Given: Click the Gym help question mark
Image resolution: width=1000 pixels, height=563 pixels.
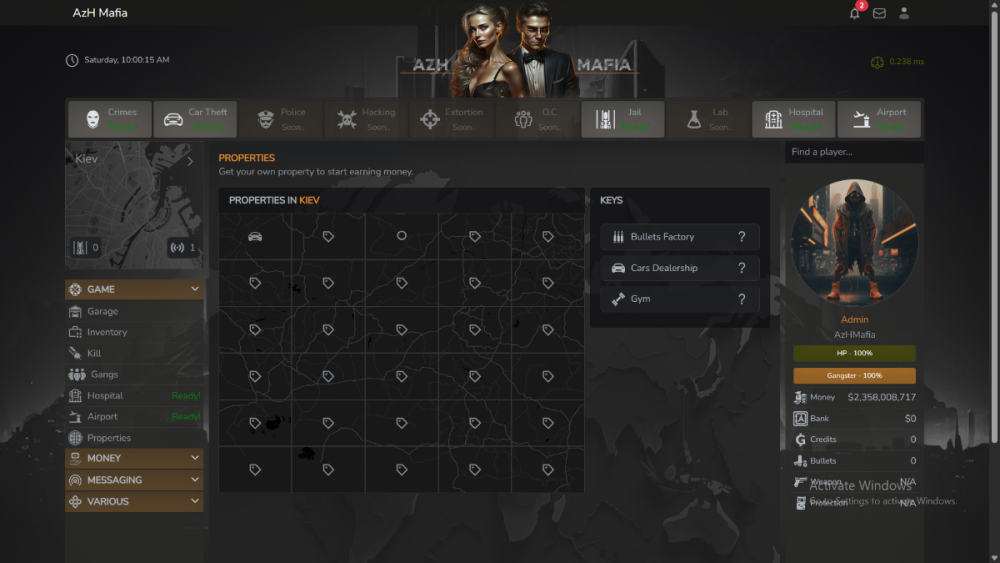Looking at the screenshot, I should click(741, 299).
